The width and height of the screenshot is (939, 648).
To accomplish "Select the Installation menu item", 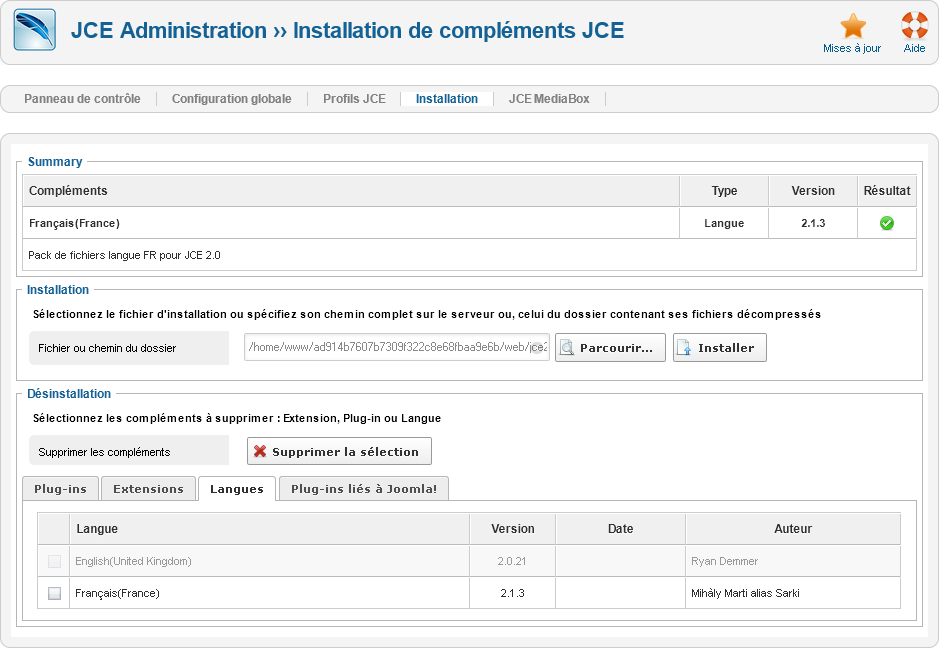I will 446,99.
